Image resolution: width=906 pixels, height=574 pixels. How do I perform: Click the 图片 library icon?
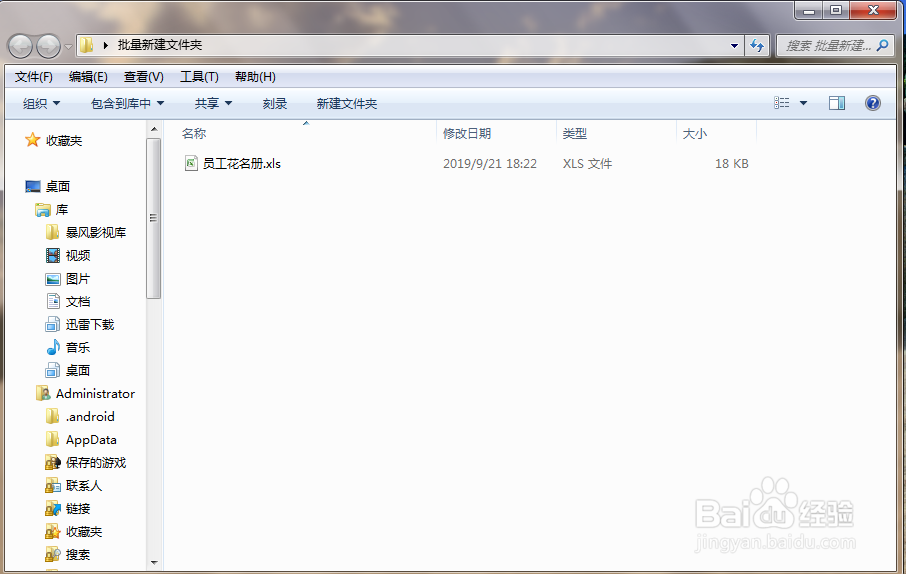[x=53, y=279]
